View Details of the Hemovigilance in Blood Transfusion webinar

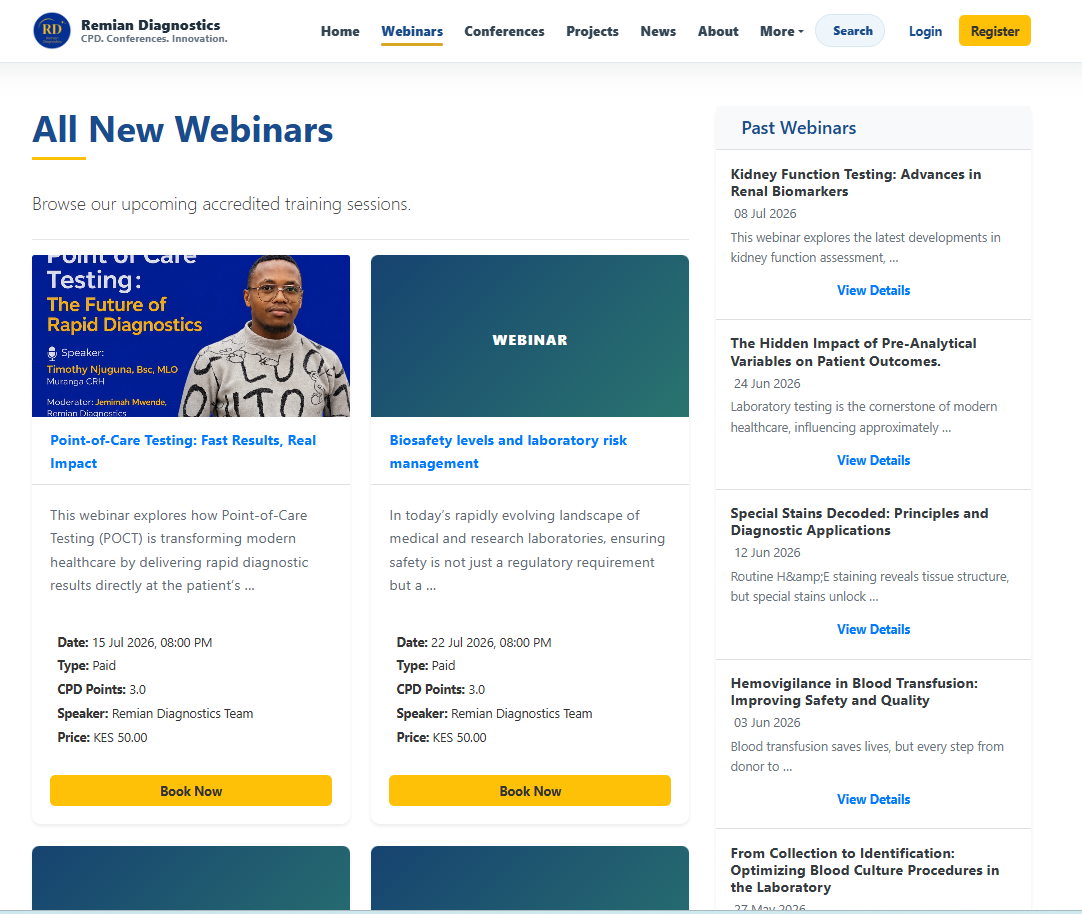click(x=874, y=799)
